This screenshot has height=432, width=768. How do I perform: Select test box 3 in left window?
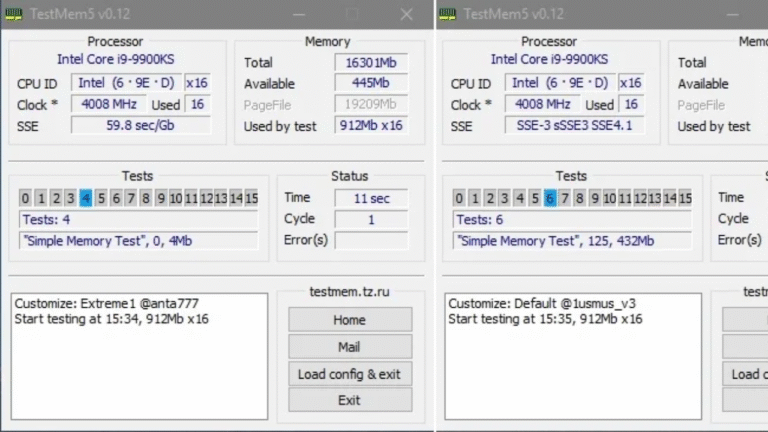click(71, 198)
